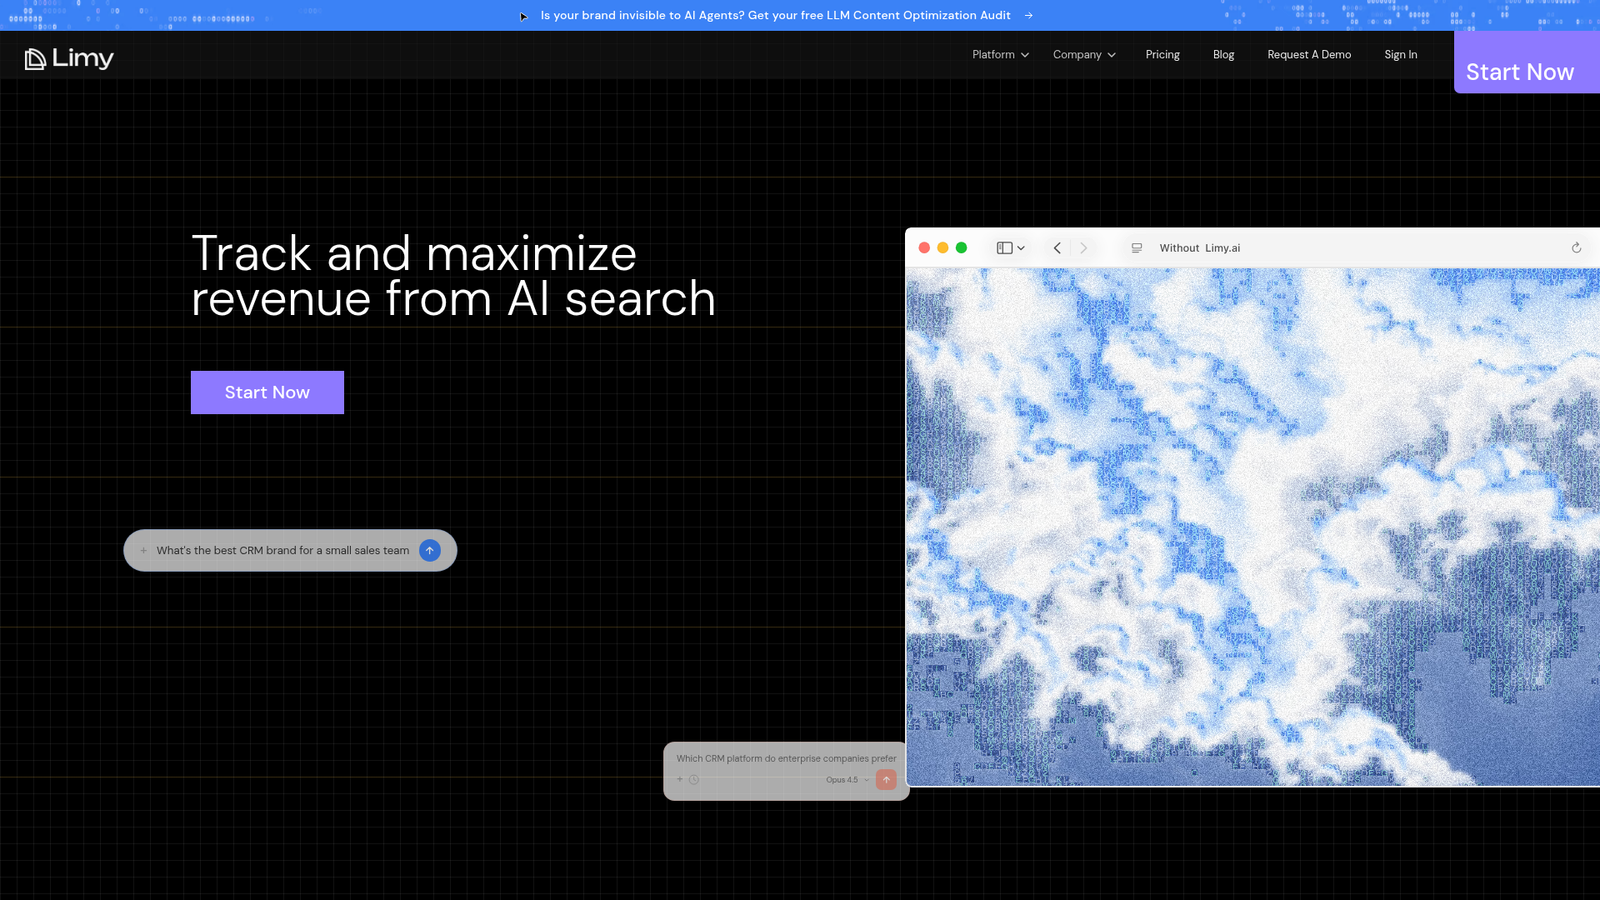Open the sidebar options chevron in the mock browser
This screenshot has width=1600, height=900.
[x=1021, y=248]
